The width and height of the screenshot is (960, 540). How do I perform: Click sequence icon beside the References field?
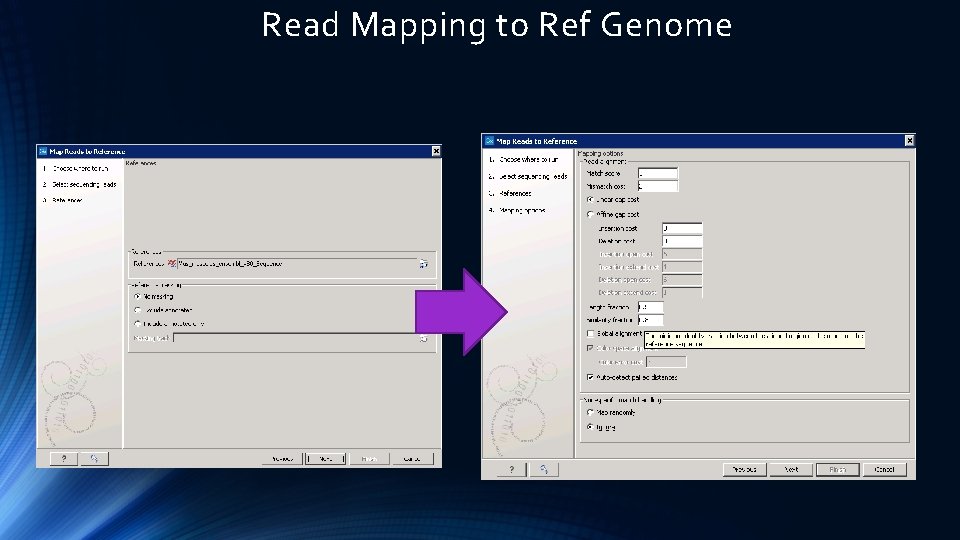(x=172, y=263)
